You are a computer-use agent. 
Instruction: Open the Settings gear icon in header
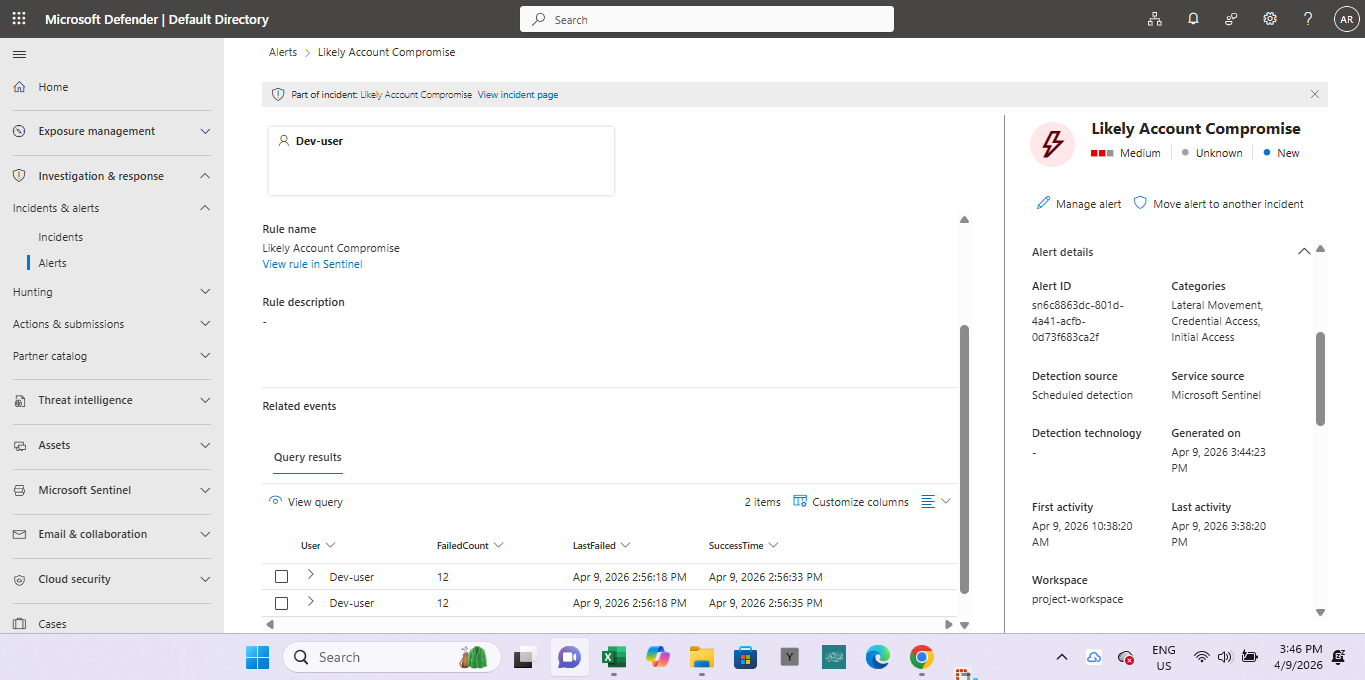(x=1270, y=19)
